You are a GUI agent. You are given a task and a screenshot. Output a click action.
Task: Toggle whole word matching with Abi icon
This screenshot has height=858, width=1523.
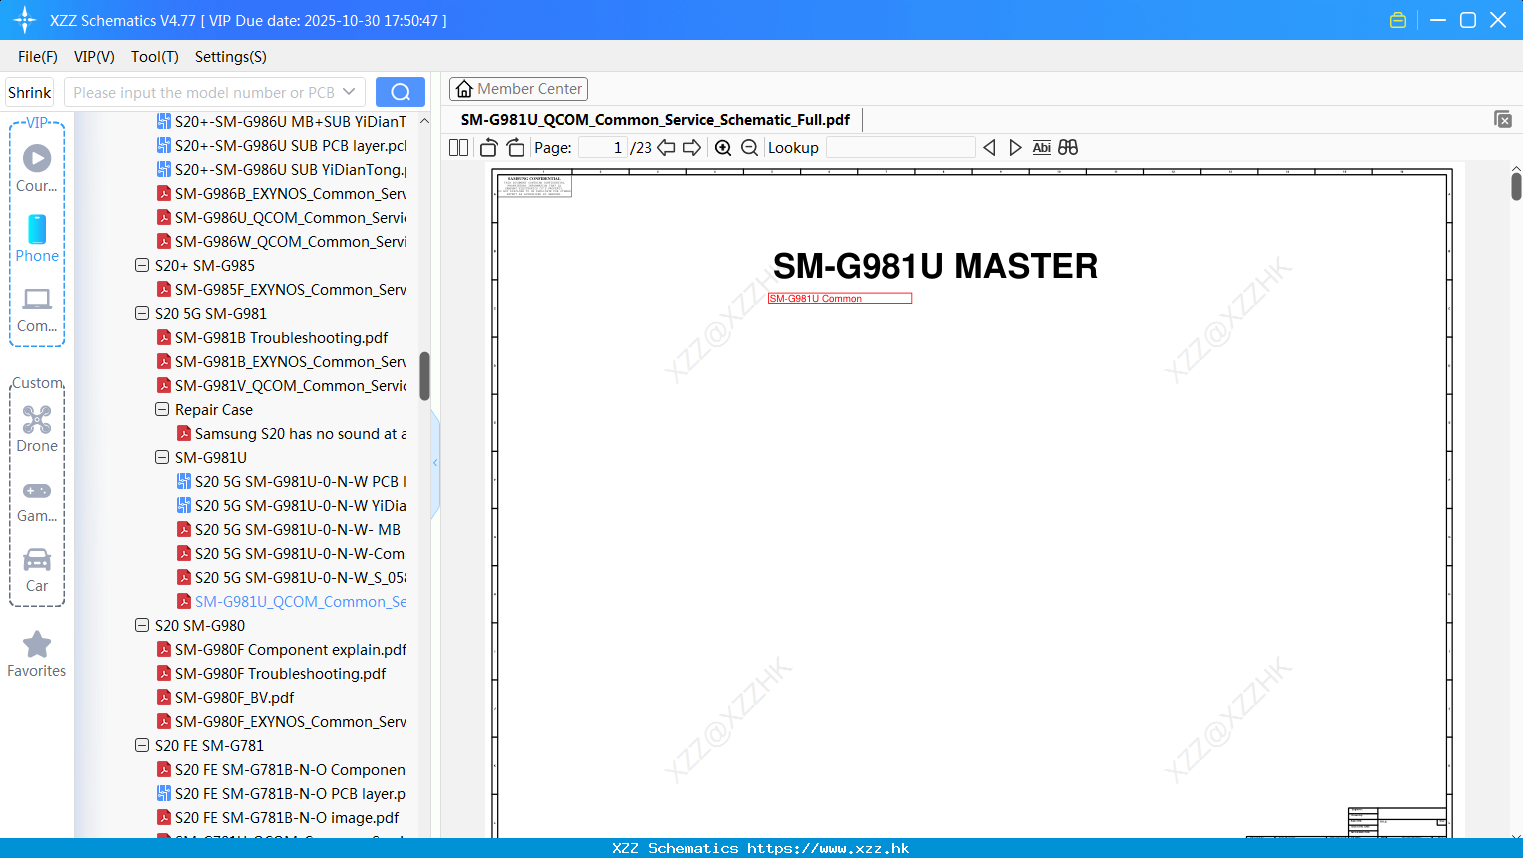[x=1041, y=147]
